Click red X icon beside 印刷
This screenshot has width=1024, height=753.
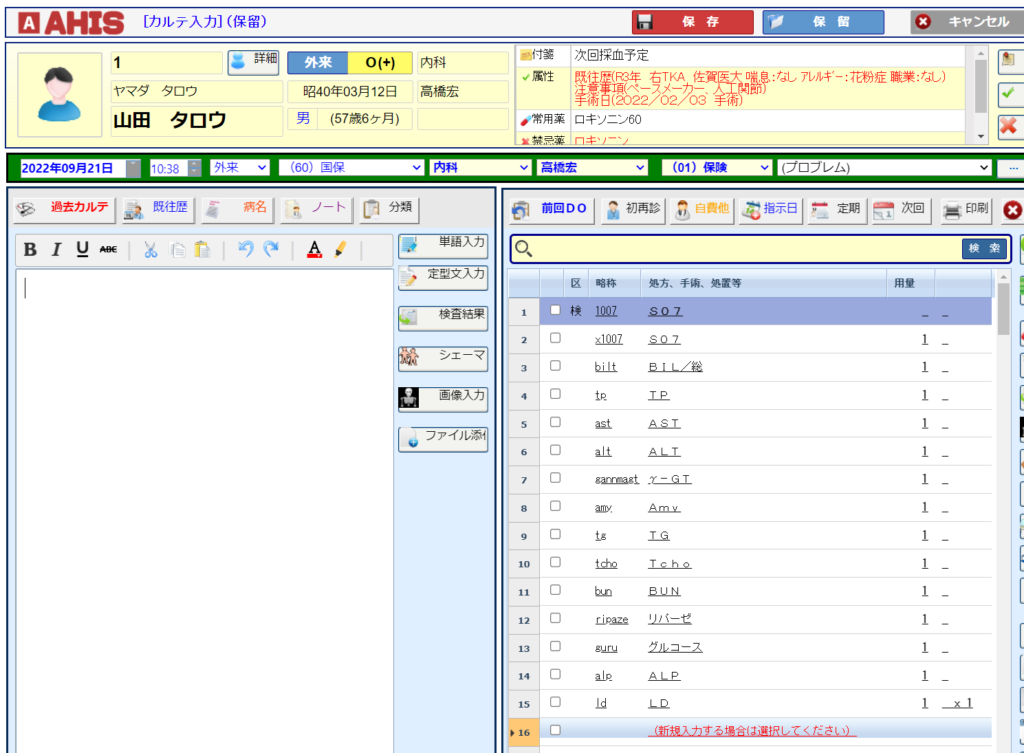[1012, 210]
